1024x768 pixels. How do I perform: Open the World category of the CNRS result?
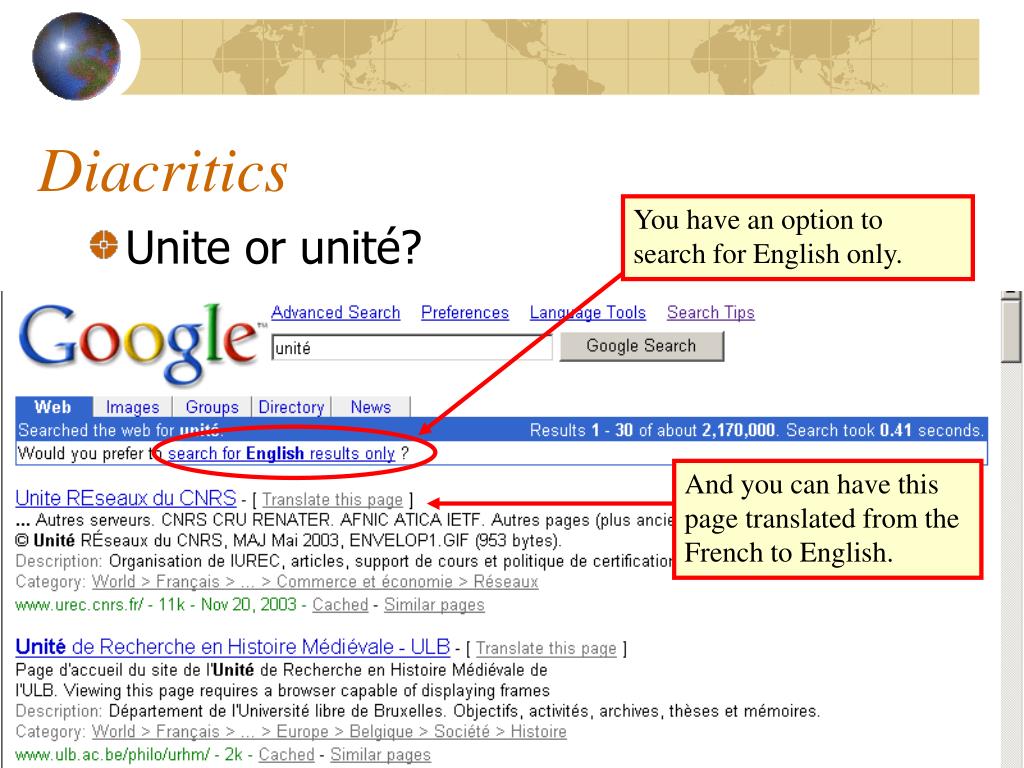pos(114,581)
